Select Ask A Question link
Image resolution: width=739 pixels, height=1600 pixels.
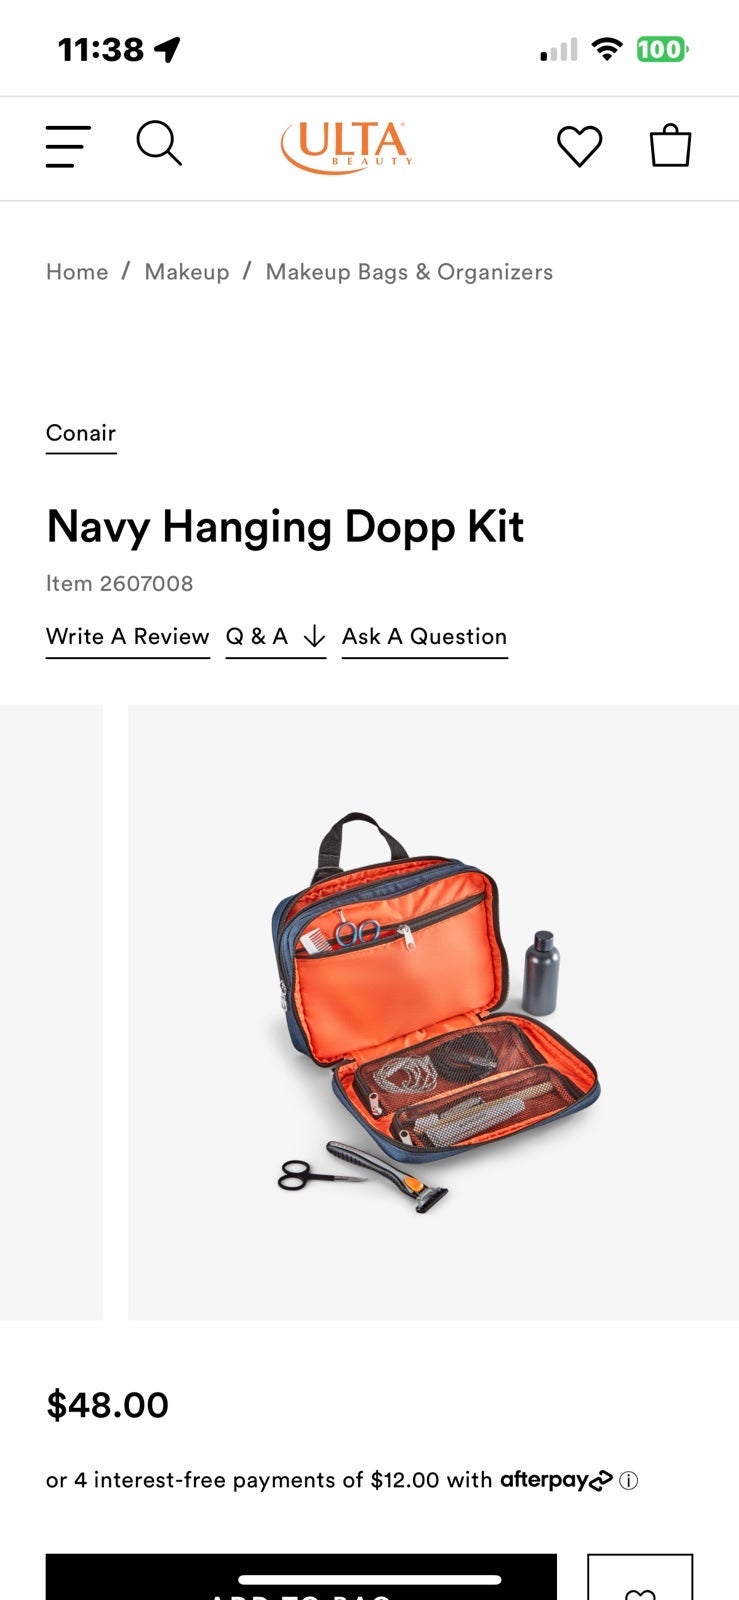[x=425, y=637]
